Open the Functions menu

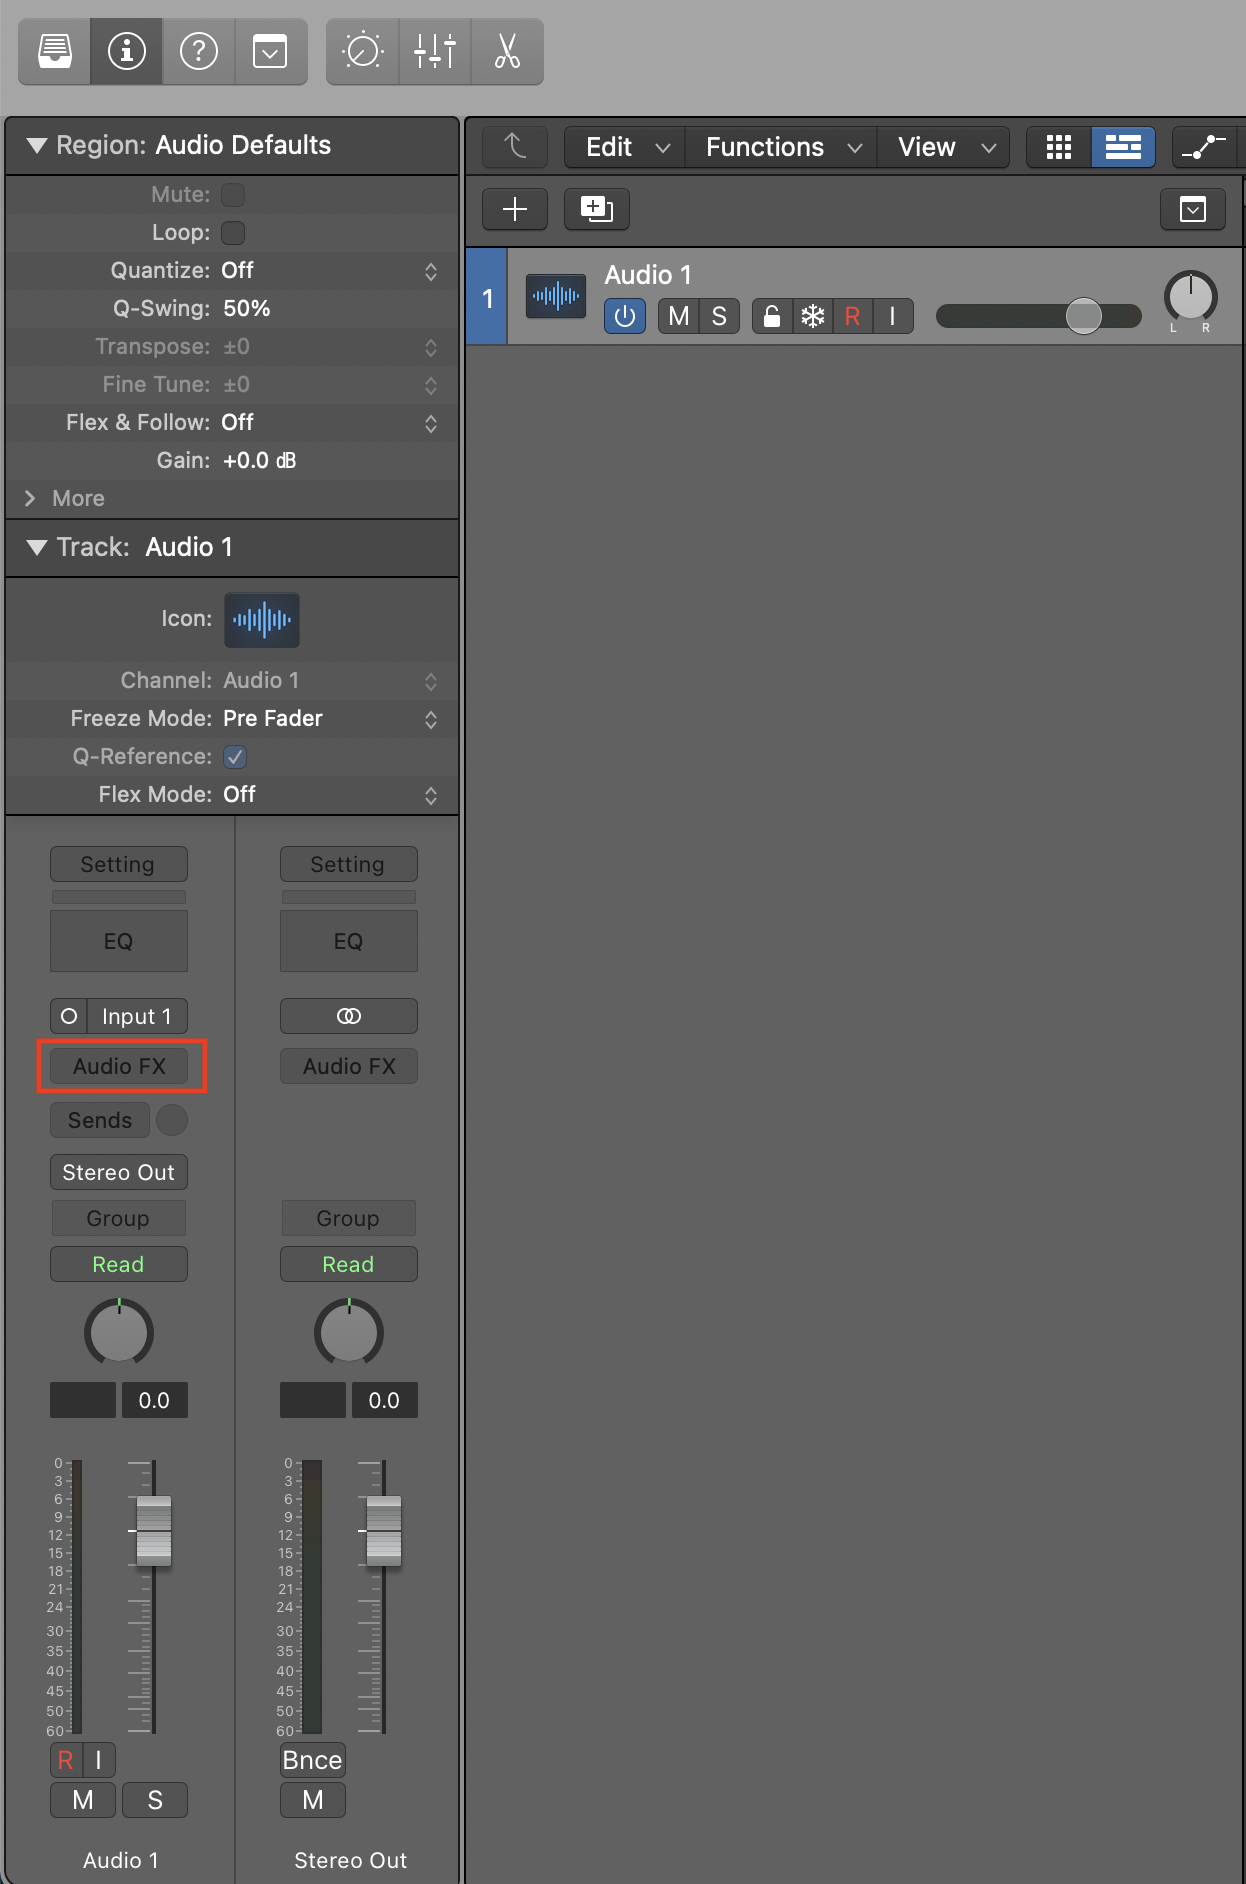pyautogui.click(x=782, y=147)
